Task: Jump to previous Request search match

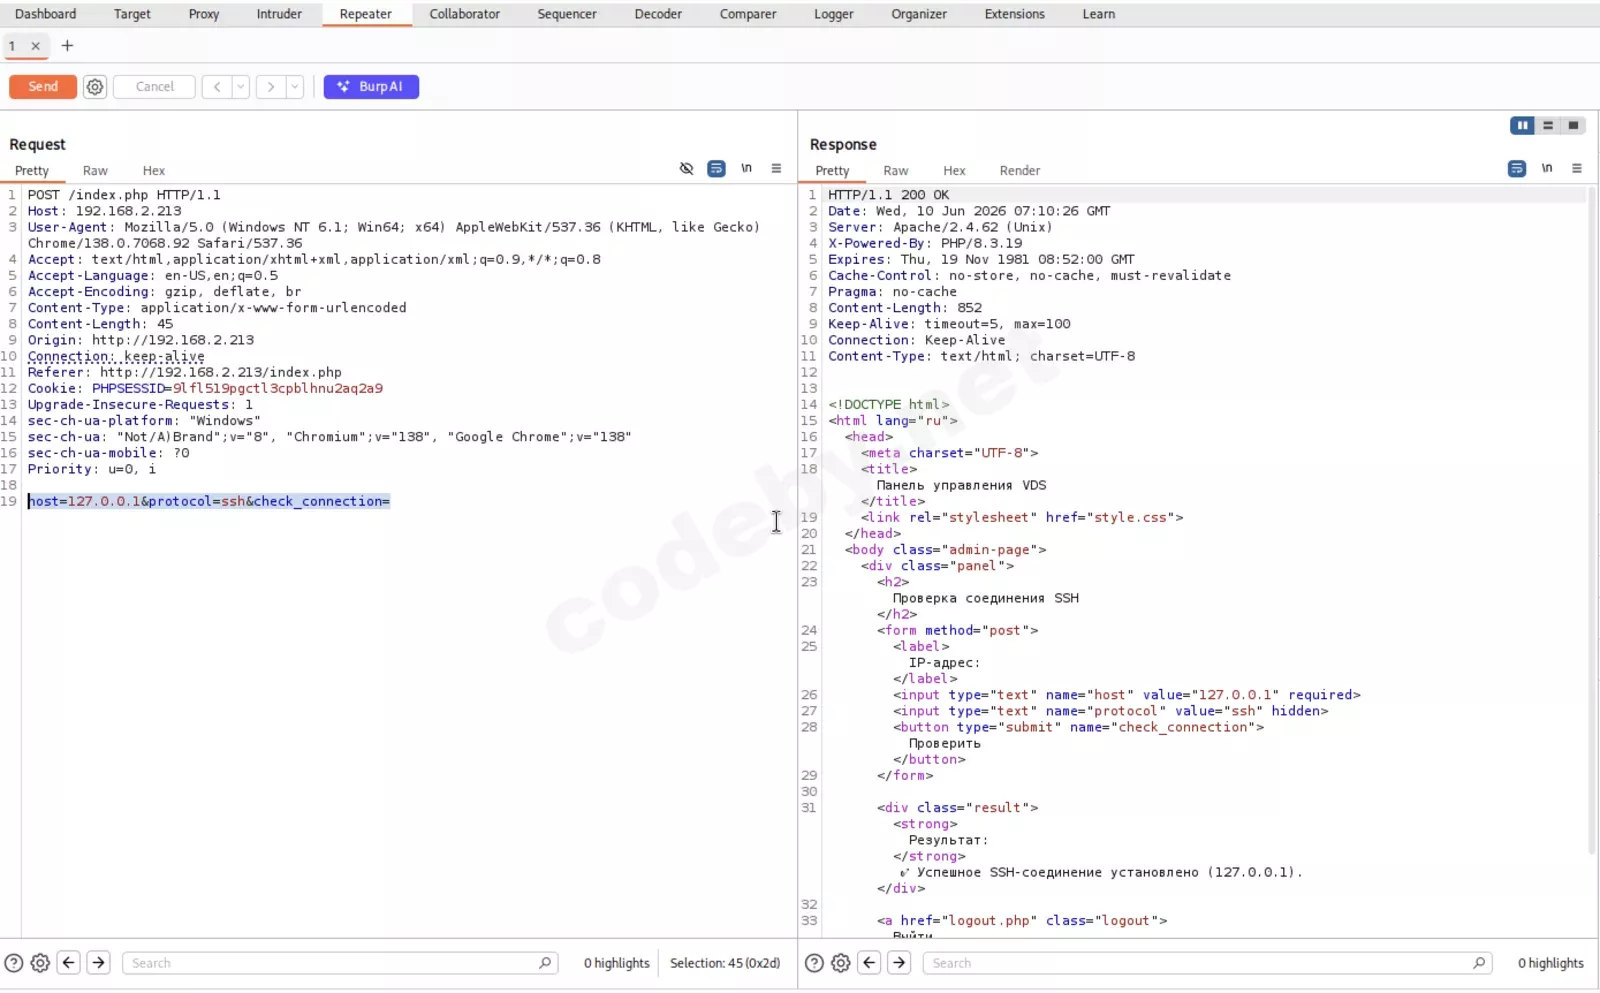Action: 69,963
